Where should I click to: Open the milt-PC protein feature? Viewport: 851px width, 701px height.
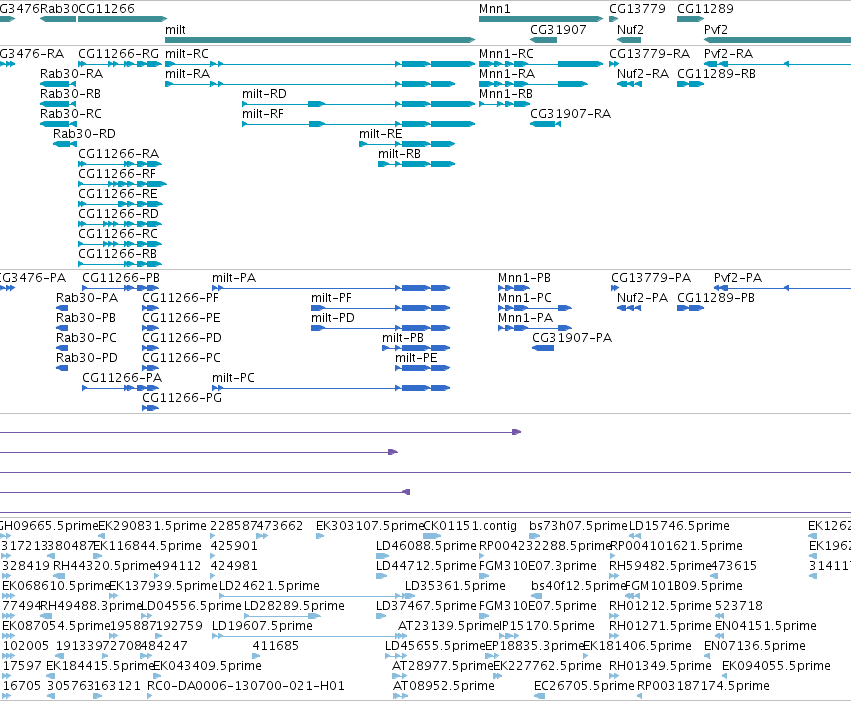(331, 388)
